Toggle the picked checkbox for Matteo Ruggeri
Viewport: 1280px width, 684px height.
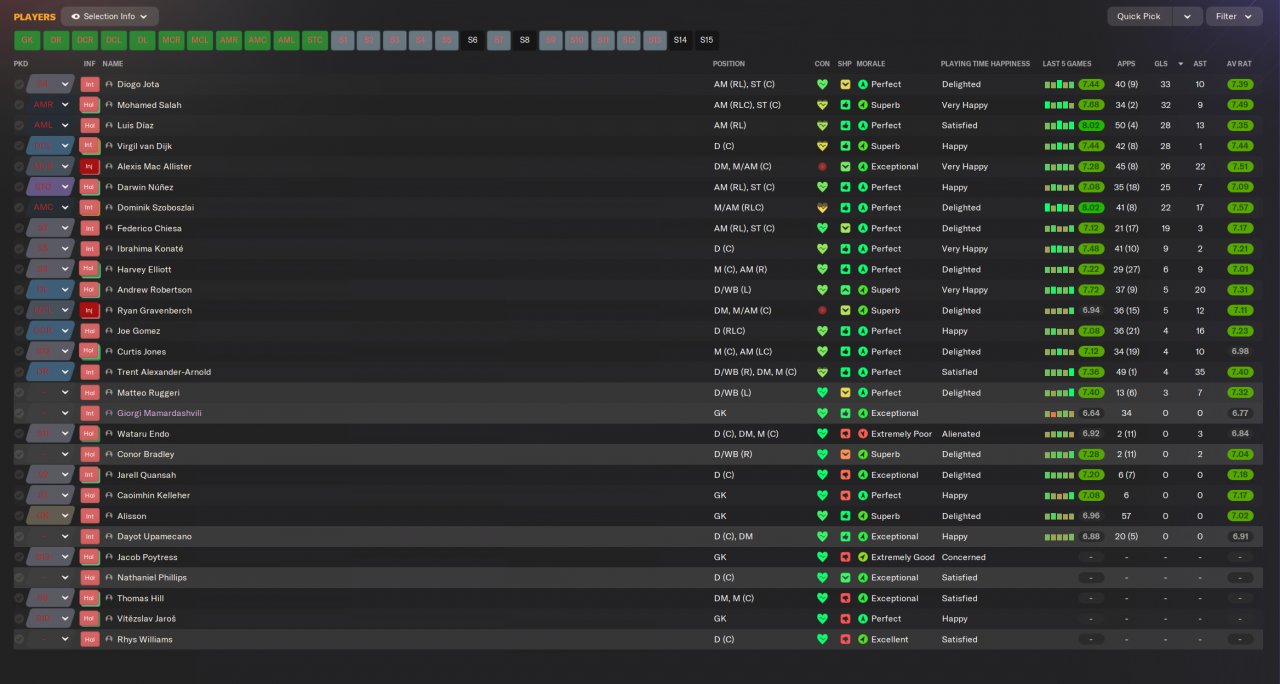[x=19, y=393]
